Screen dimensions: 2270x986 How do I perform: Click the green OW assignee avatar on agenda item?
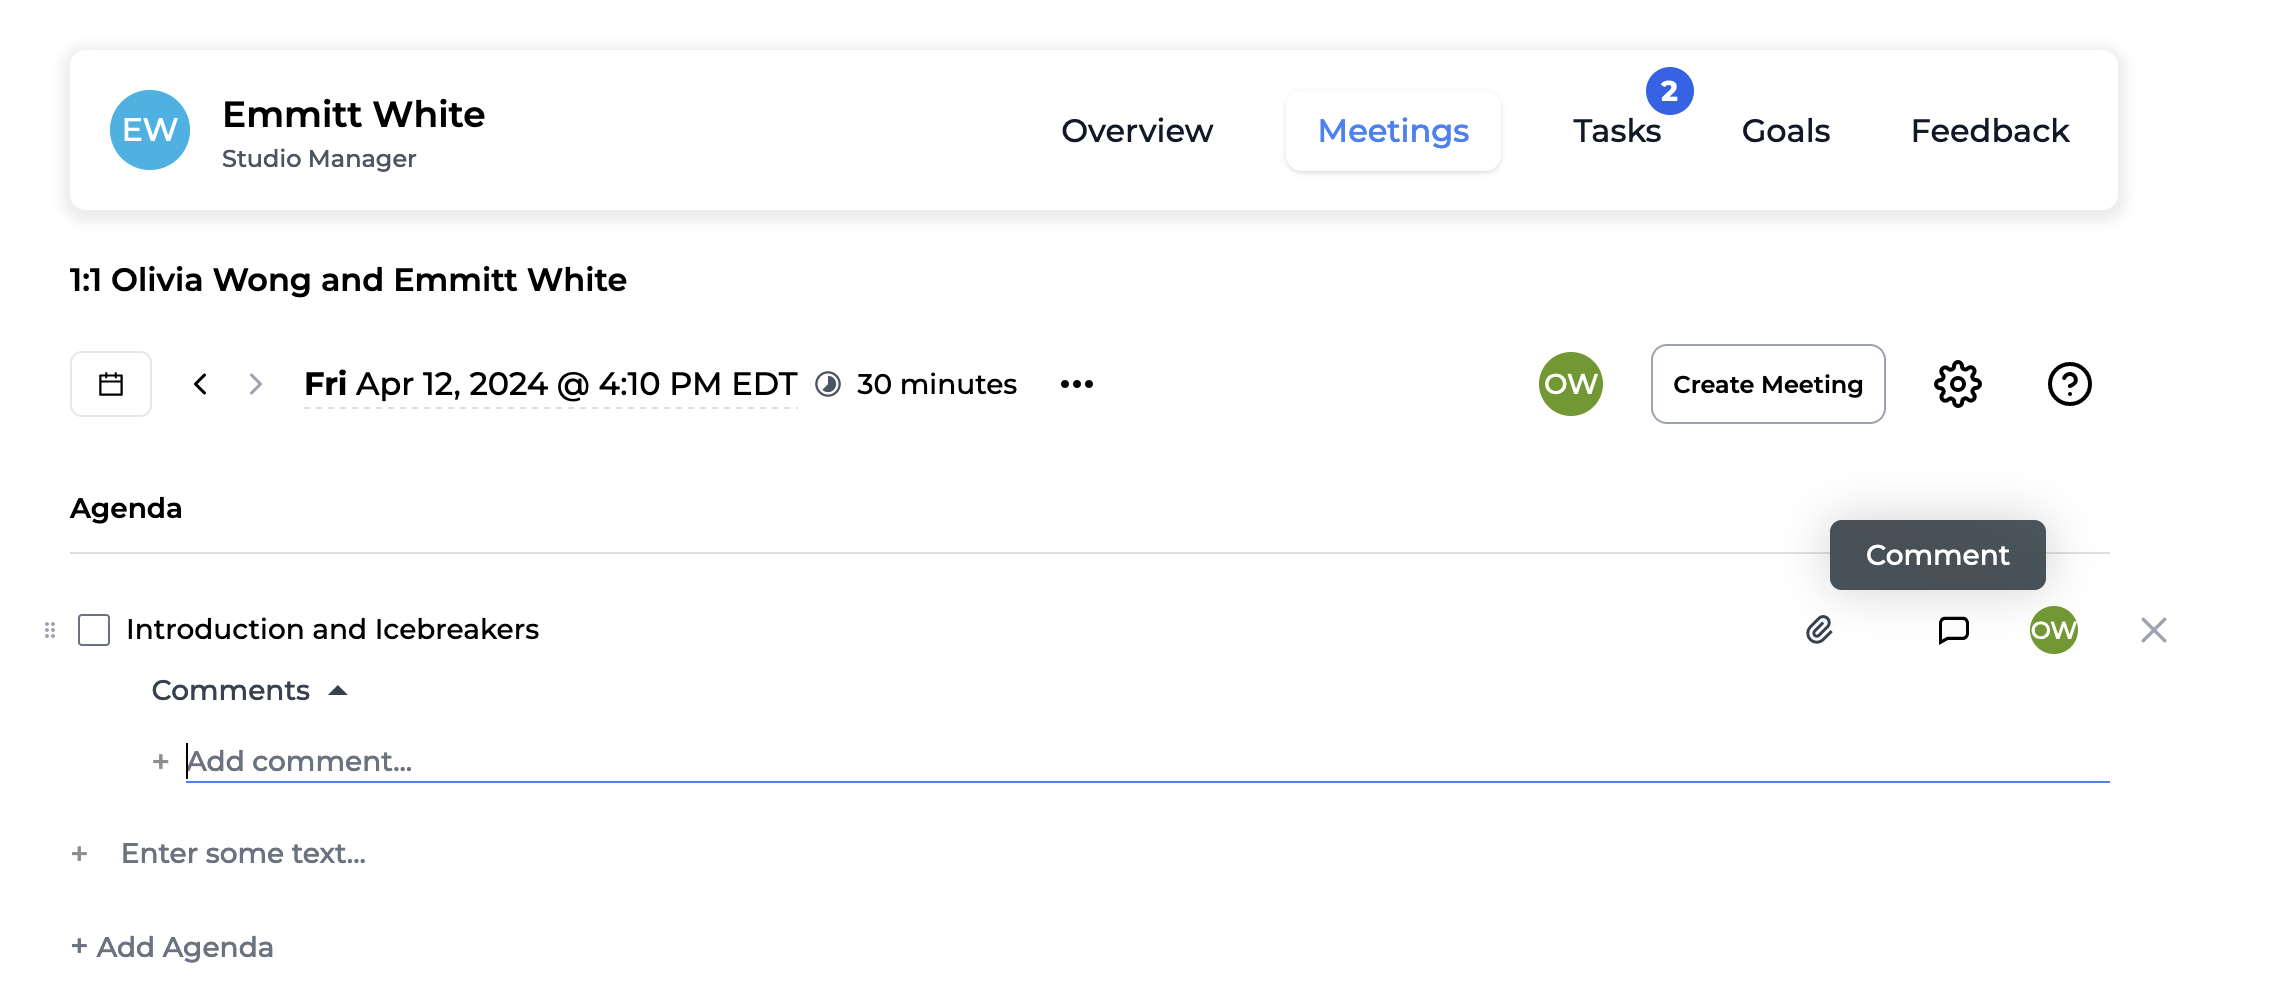2053,630
